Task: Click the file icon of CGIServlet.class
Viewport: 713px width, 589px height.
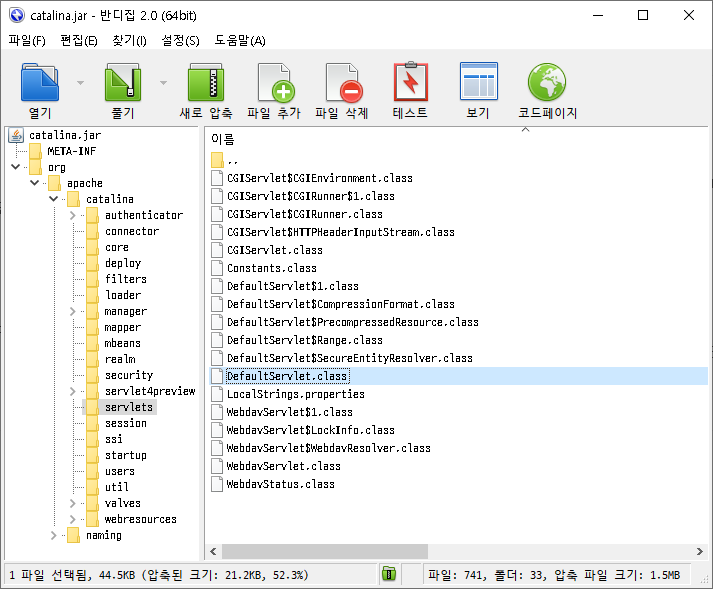Action: click(217, 250)
